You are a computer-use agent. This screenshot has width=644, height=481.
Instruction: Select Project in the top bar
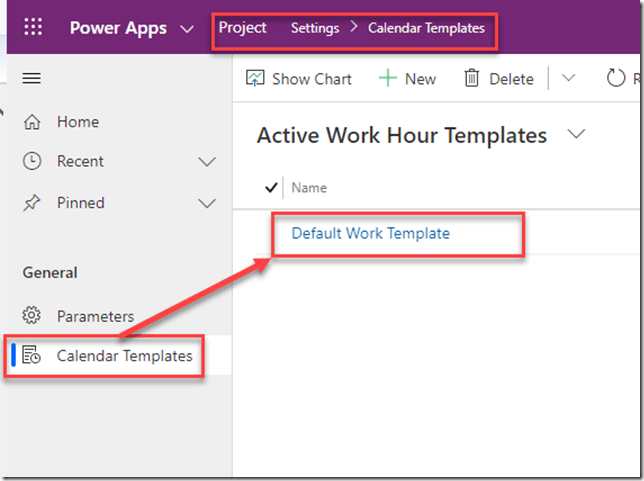[243, 28]
